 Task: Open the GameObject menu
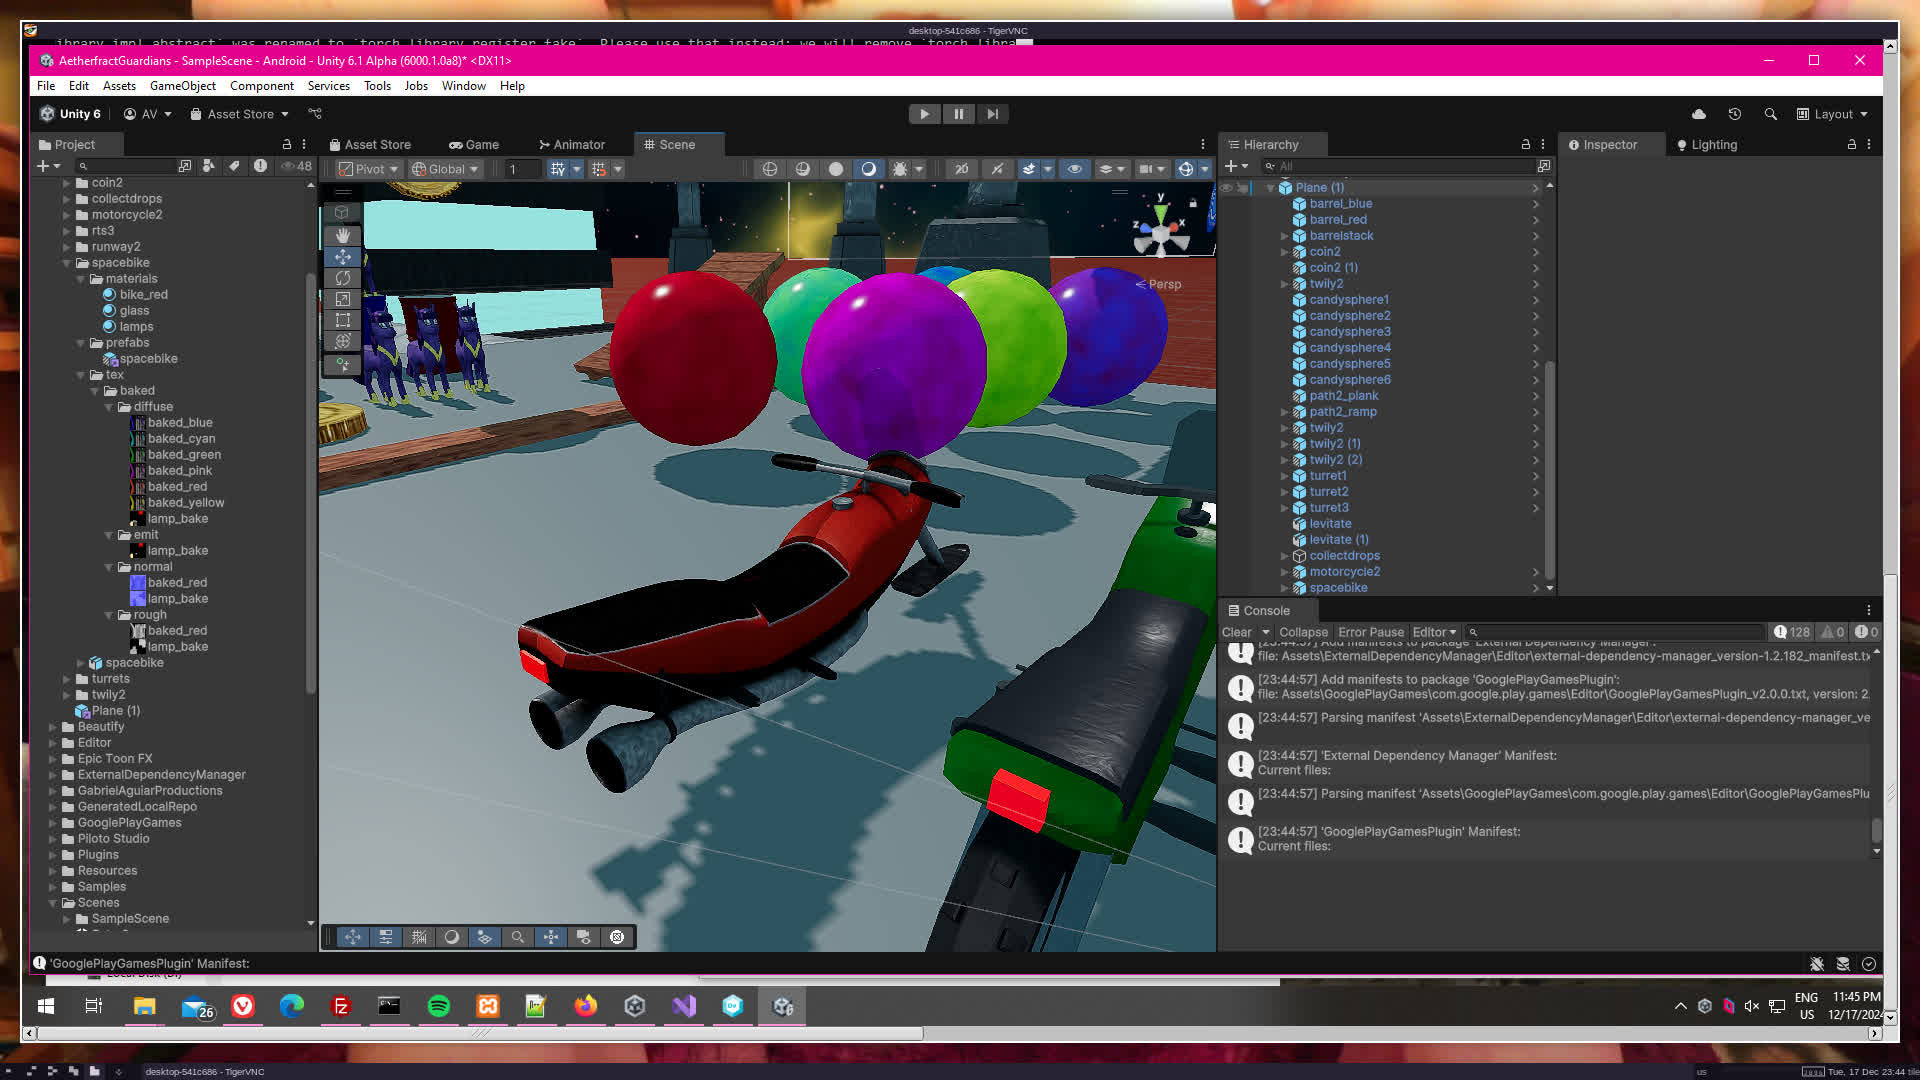point(182,86)
